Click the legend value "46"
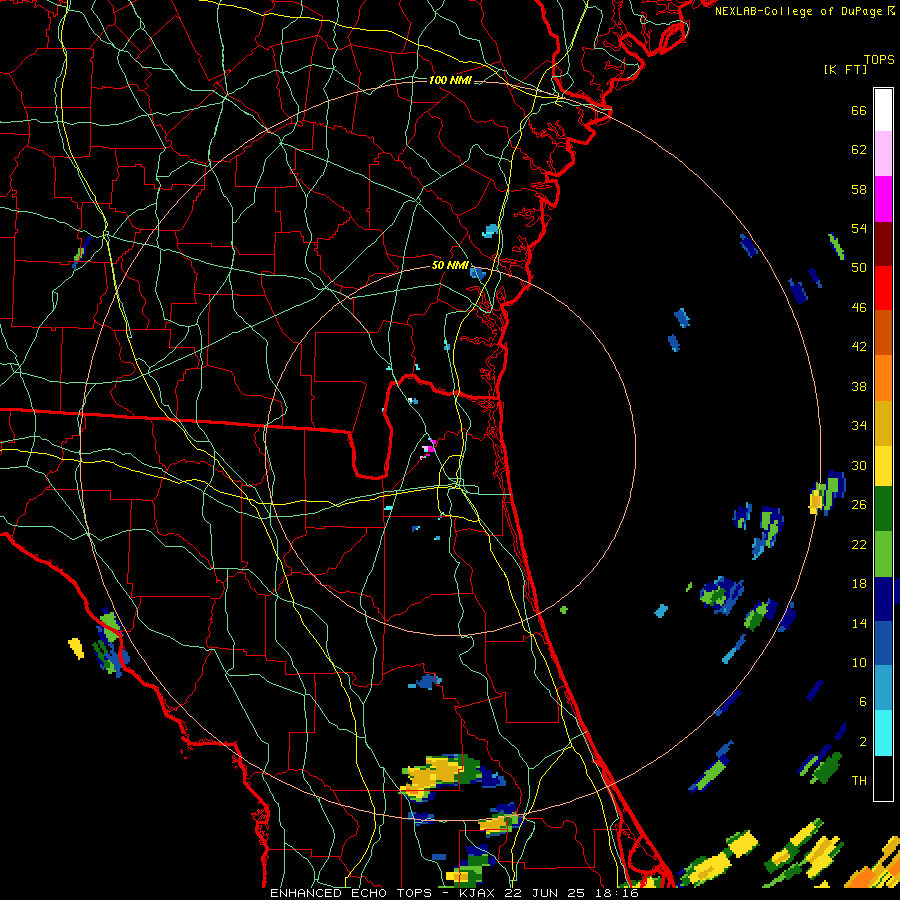Image resolution: width=900 pixels, height=900 pixels. (x=859, y=308)
